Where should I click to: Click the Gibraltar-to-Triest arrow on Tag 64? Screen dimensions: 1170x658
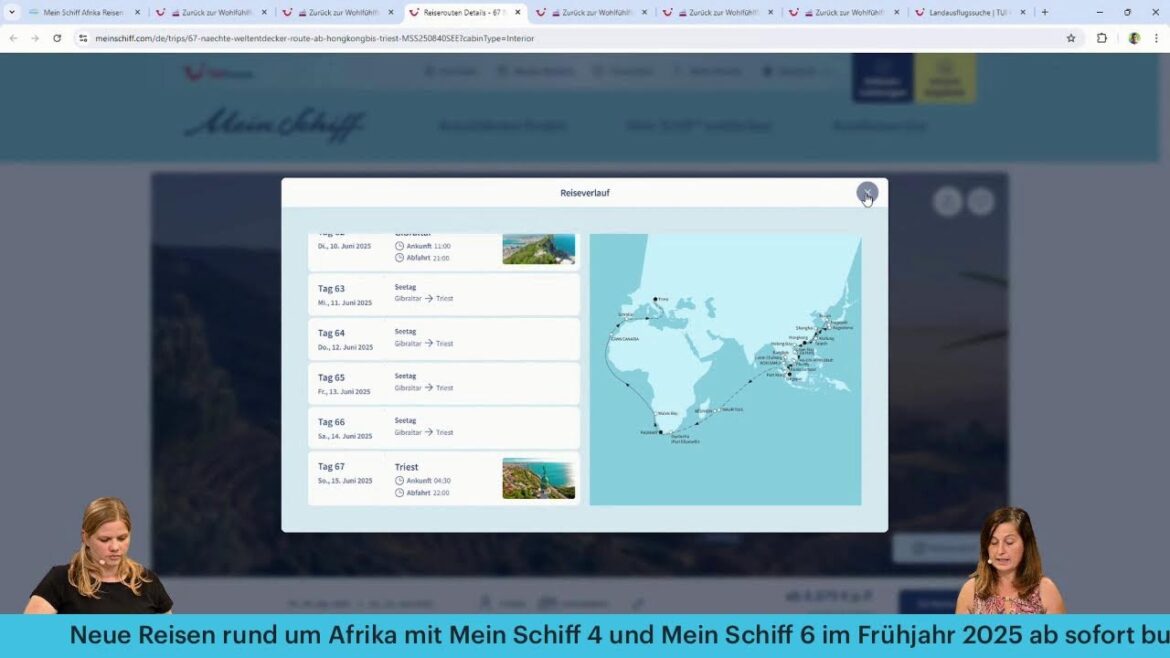pyautogui.click(x=430, y=343)
